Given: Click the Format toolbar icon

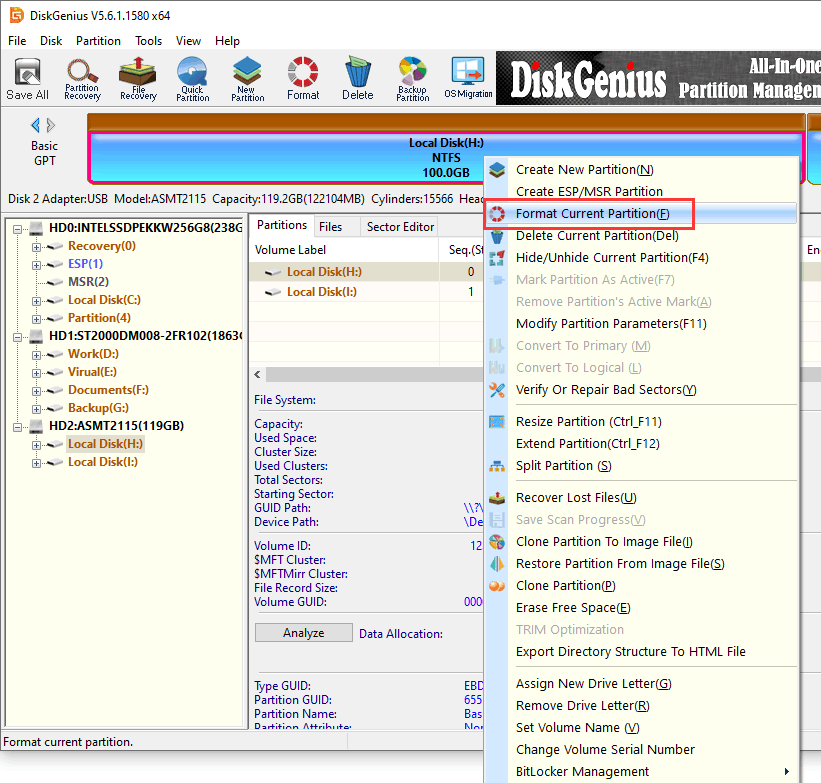Looking at the screenshot, I should click(x=303, y=79).
